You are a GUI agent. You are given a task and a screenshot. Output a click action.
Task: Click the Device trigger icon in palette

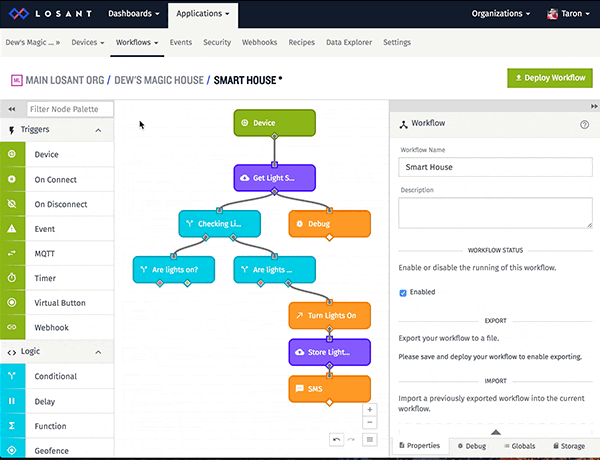tap(12, 154)
